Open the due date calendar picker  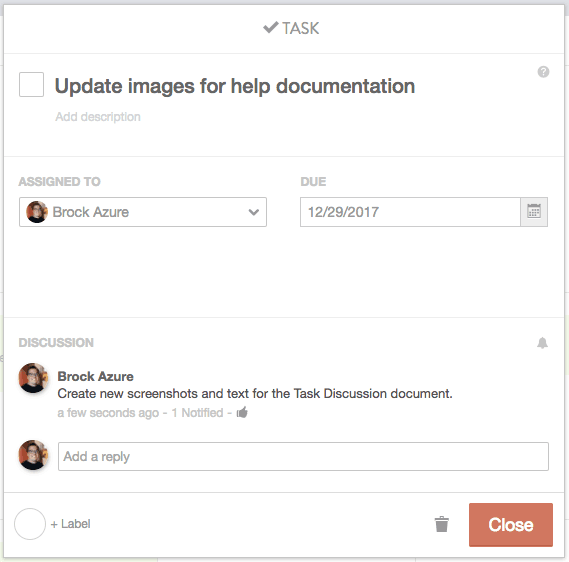(534, 212)
